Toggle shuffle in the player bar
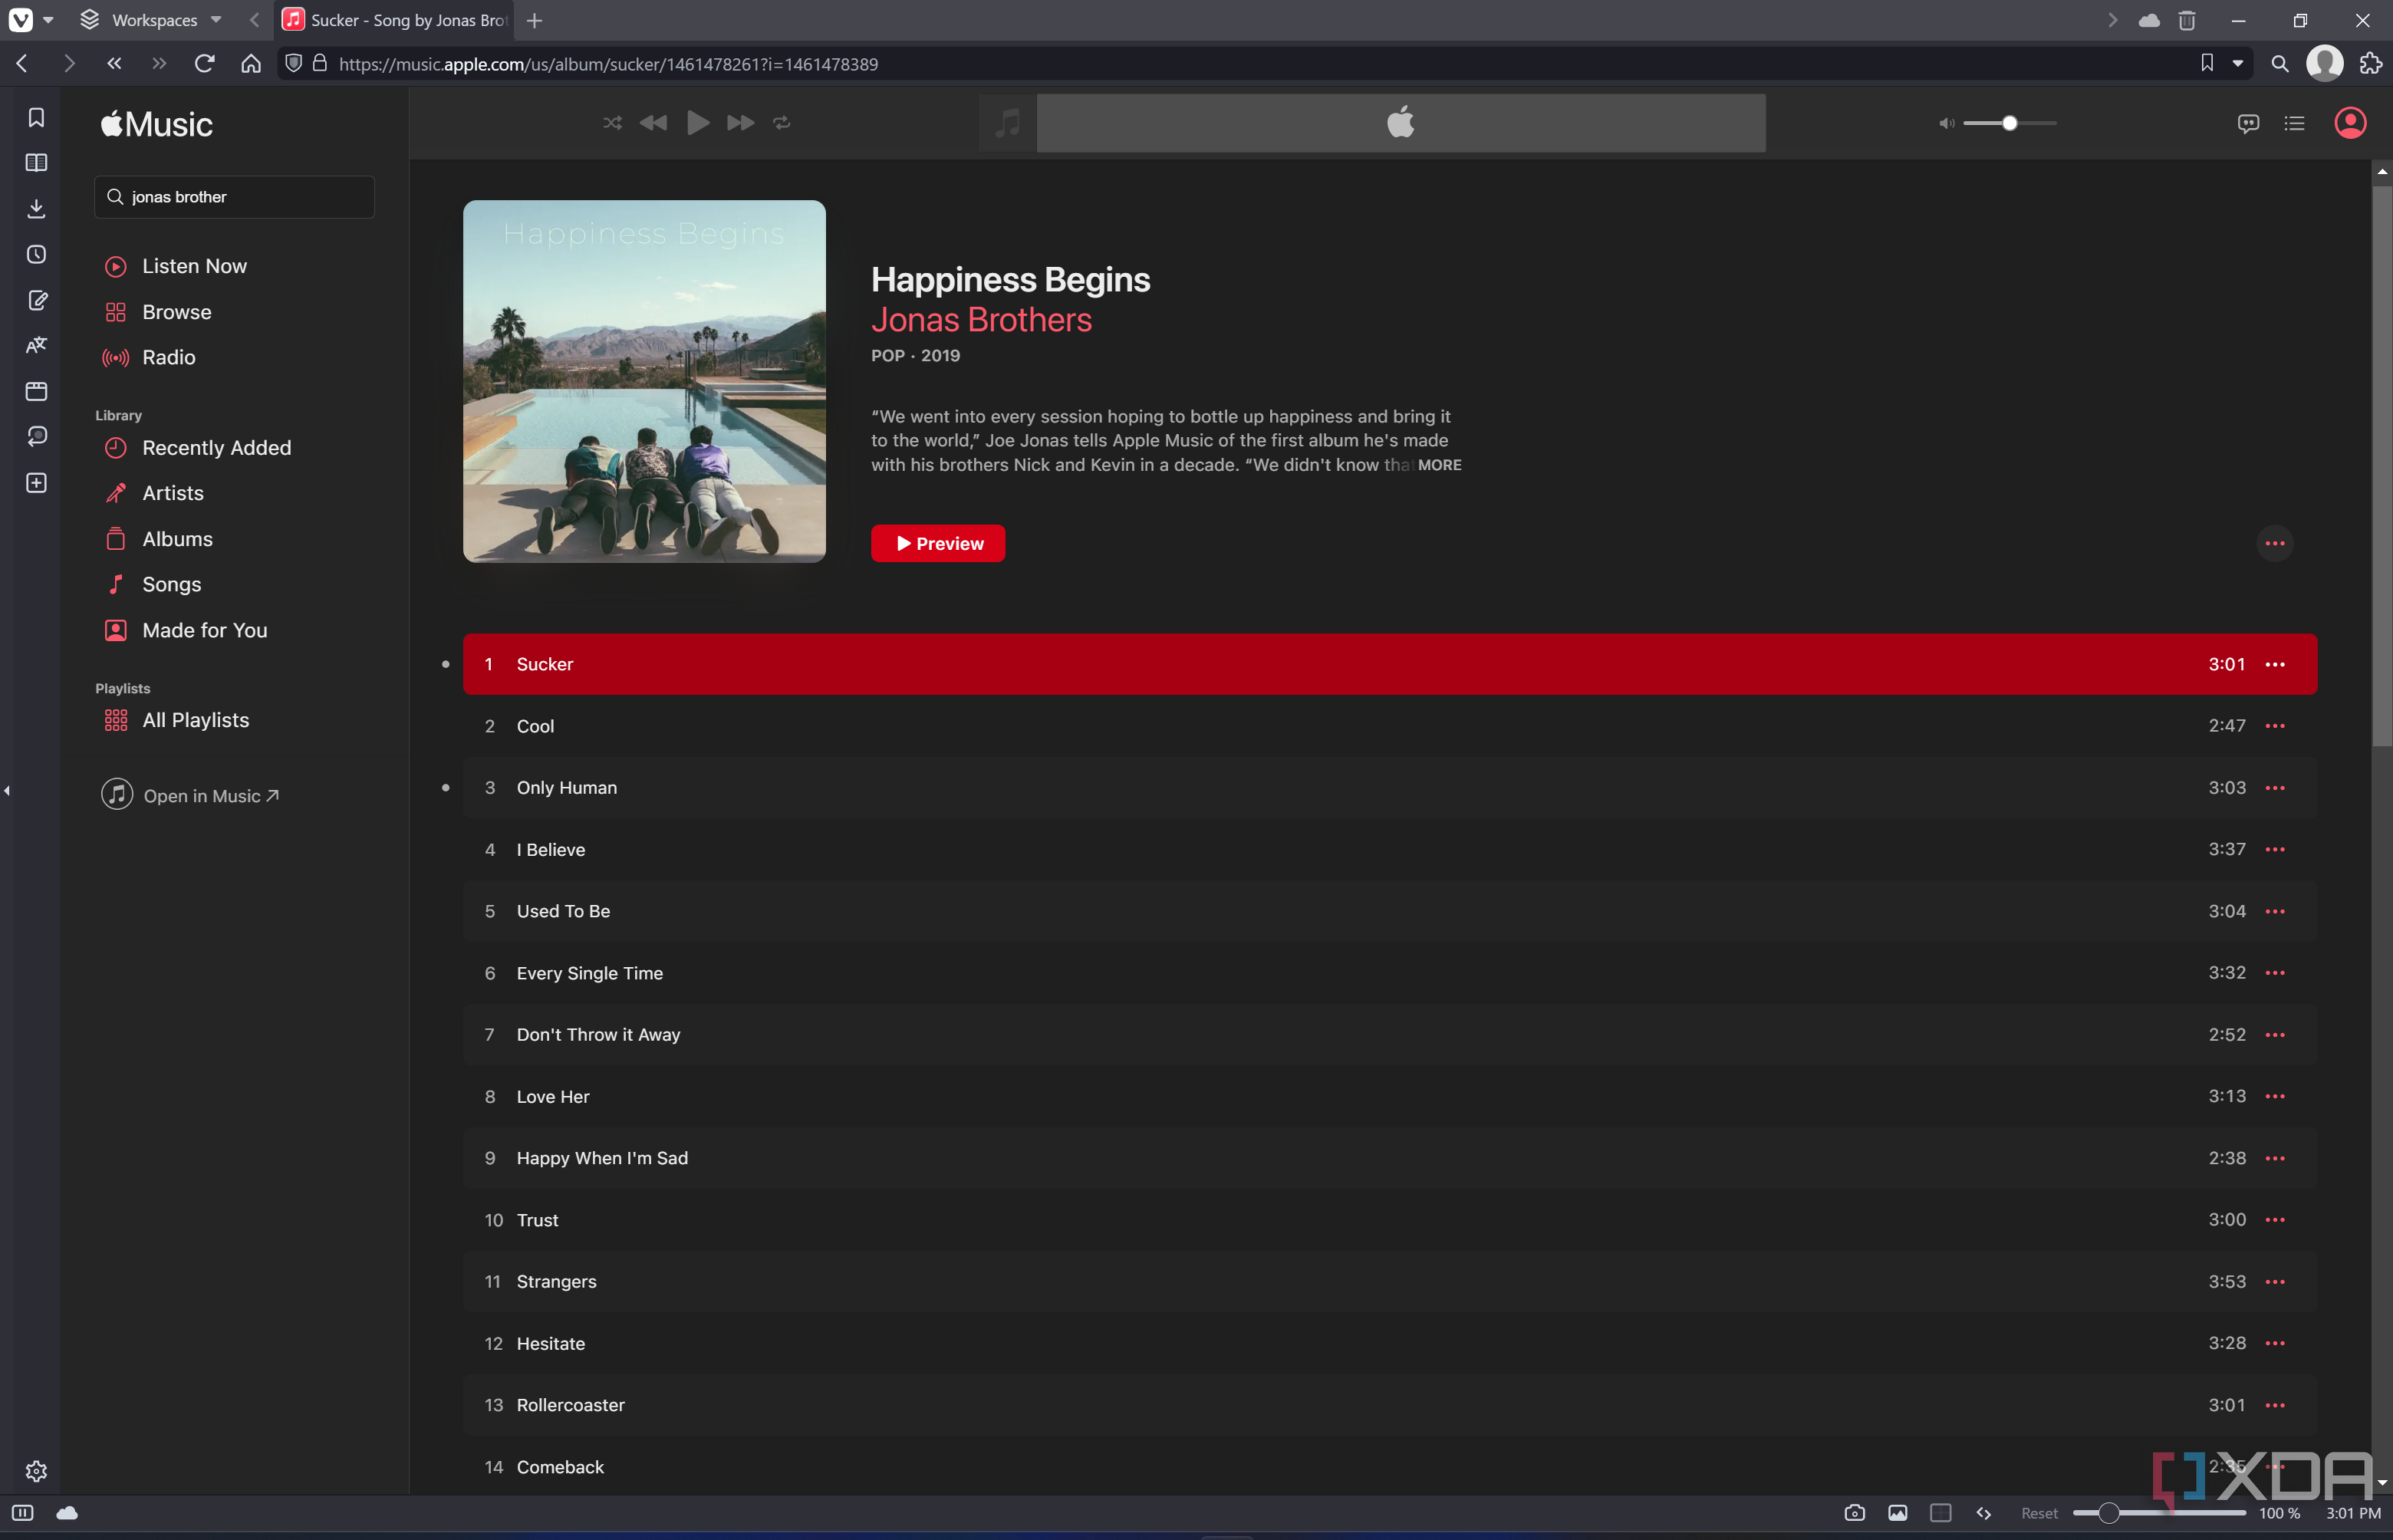This screenshot has width=2393, height=1540. click(x=612, y=122)
